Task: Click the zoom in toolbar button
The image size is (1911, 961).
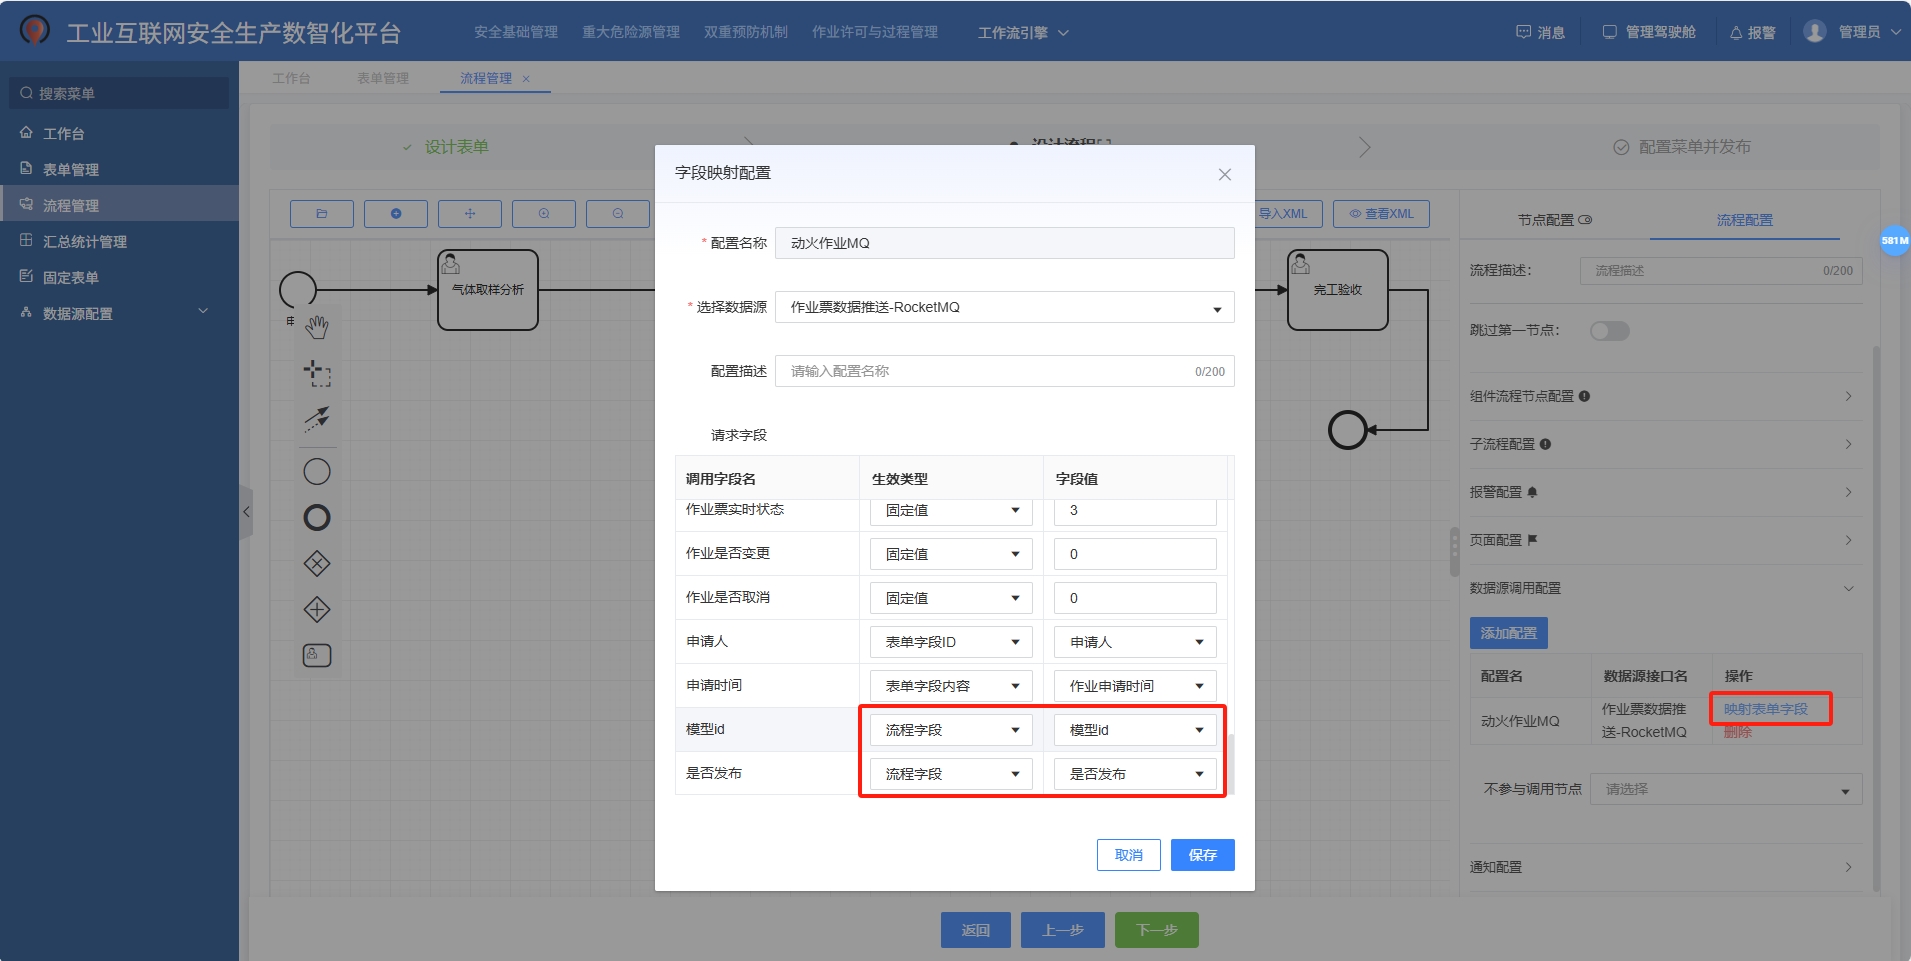Action: tap(544, 214)
